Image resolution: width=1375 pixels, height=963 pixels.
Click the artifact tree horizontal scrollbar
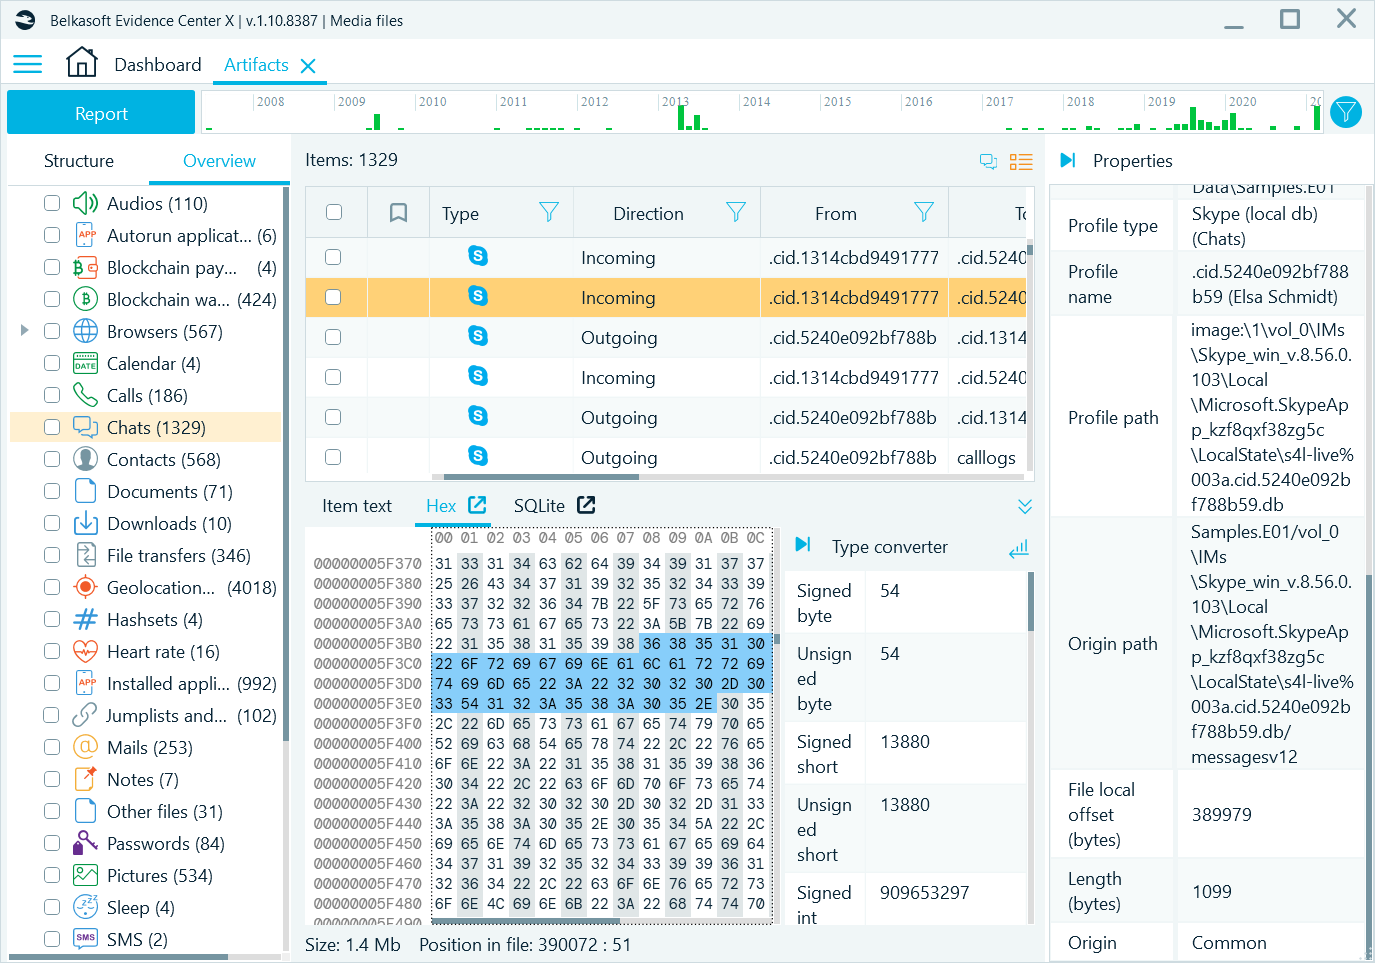(117, 957)
